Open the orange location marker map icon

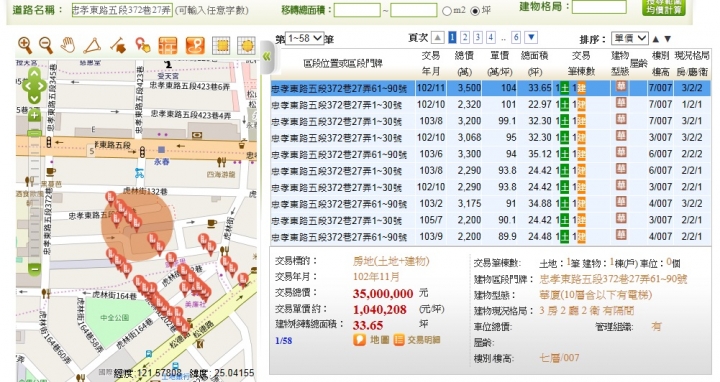pos(195,46)
